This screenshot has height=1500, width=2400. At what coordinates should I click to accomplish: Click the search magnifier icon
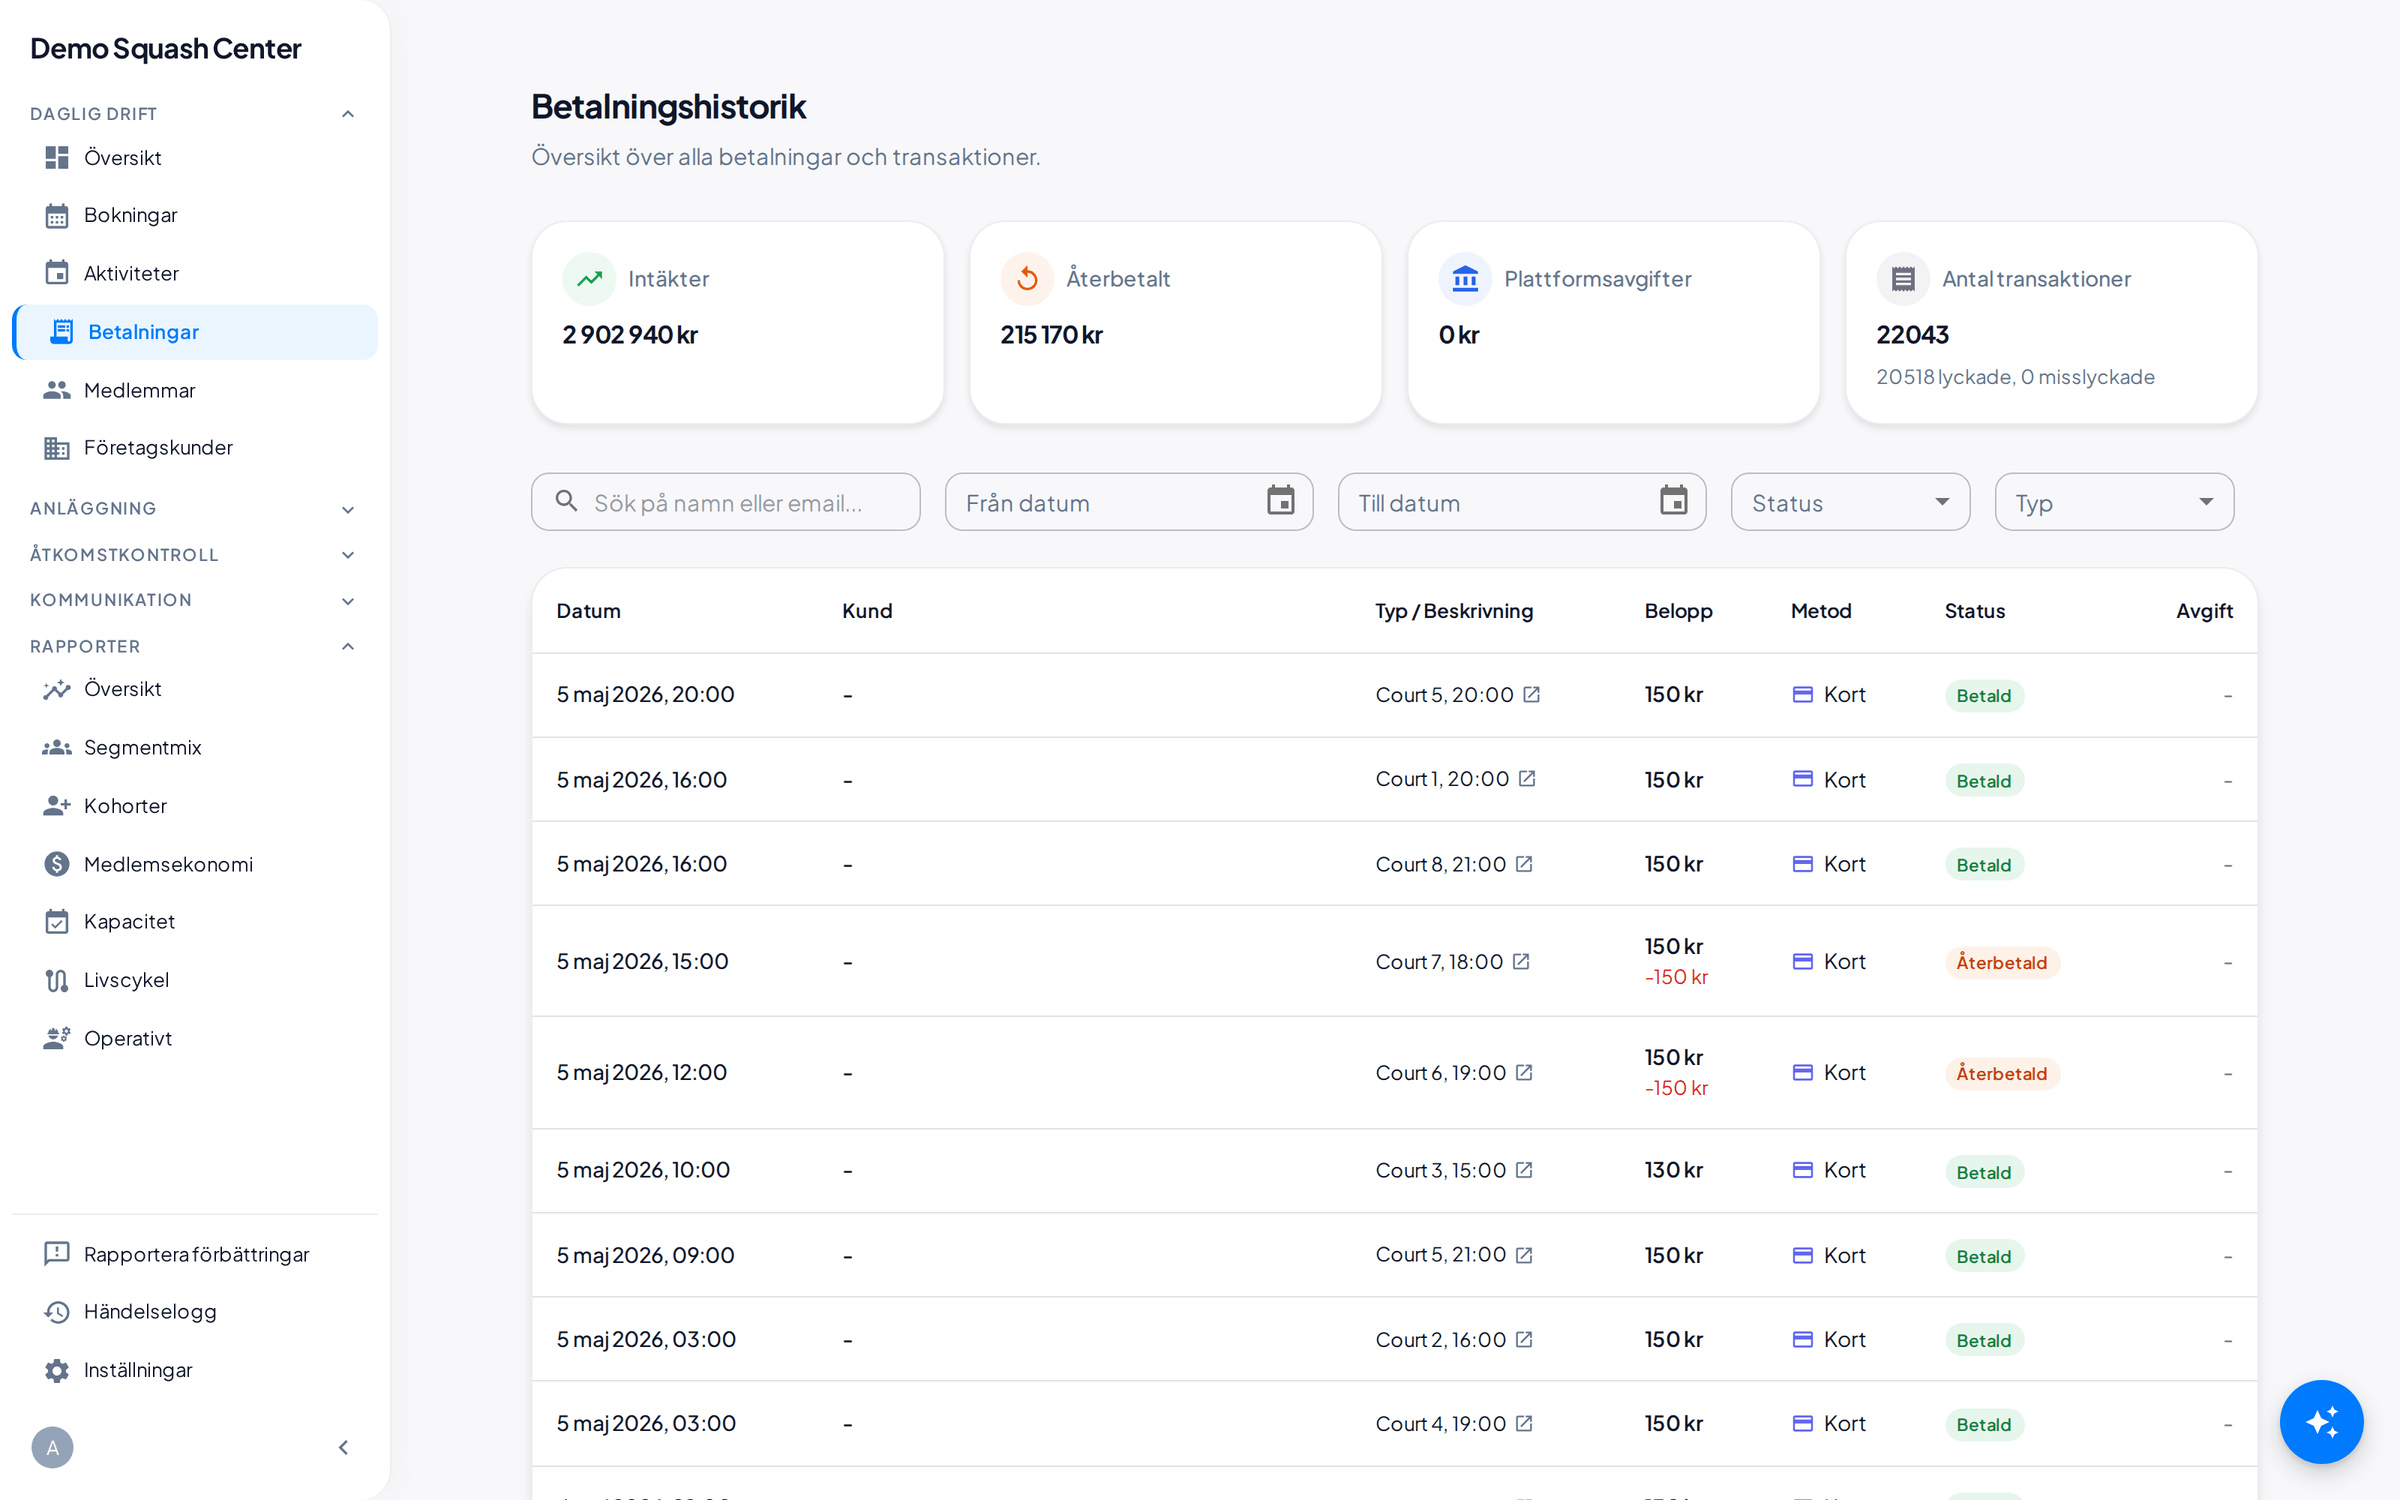click(x=566, y=500)
